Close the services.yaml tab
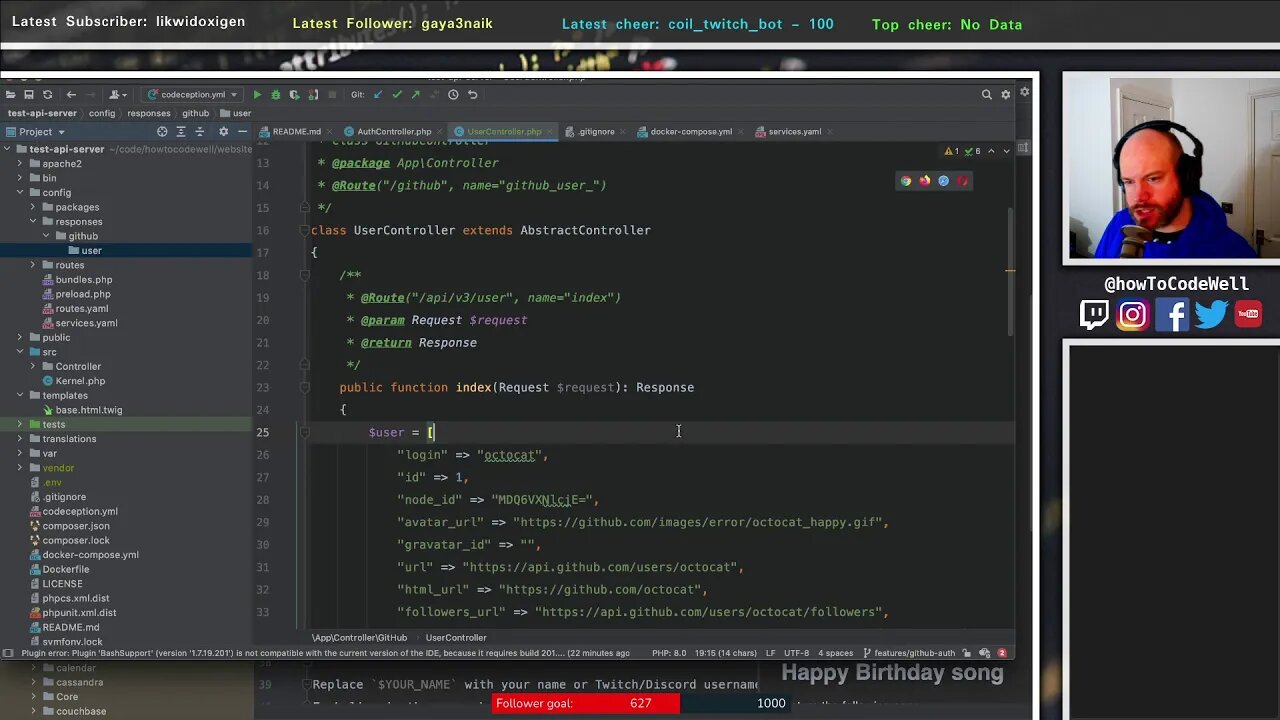Viewport: 1280px width, 720px height. 831,131
